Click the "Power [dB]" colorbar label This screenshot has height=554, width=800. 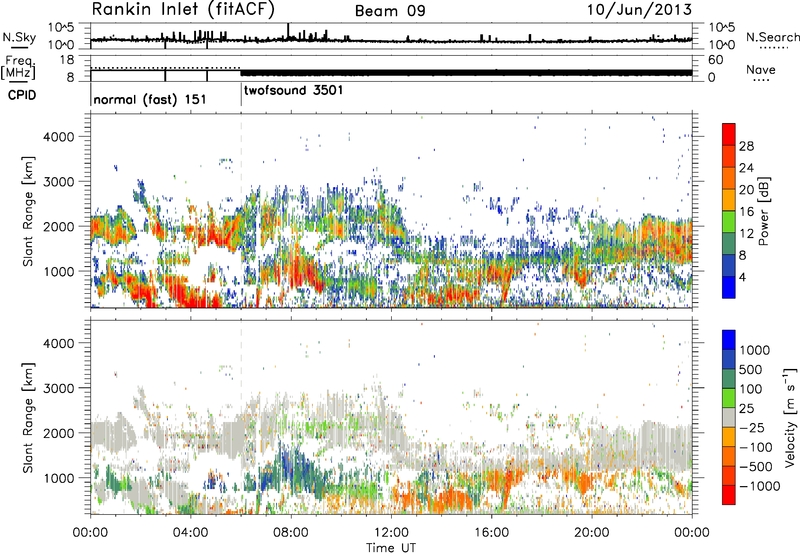763,211
